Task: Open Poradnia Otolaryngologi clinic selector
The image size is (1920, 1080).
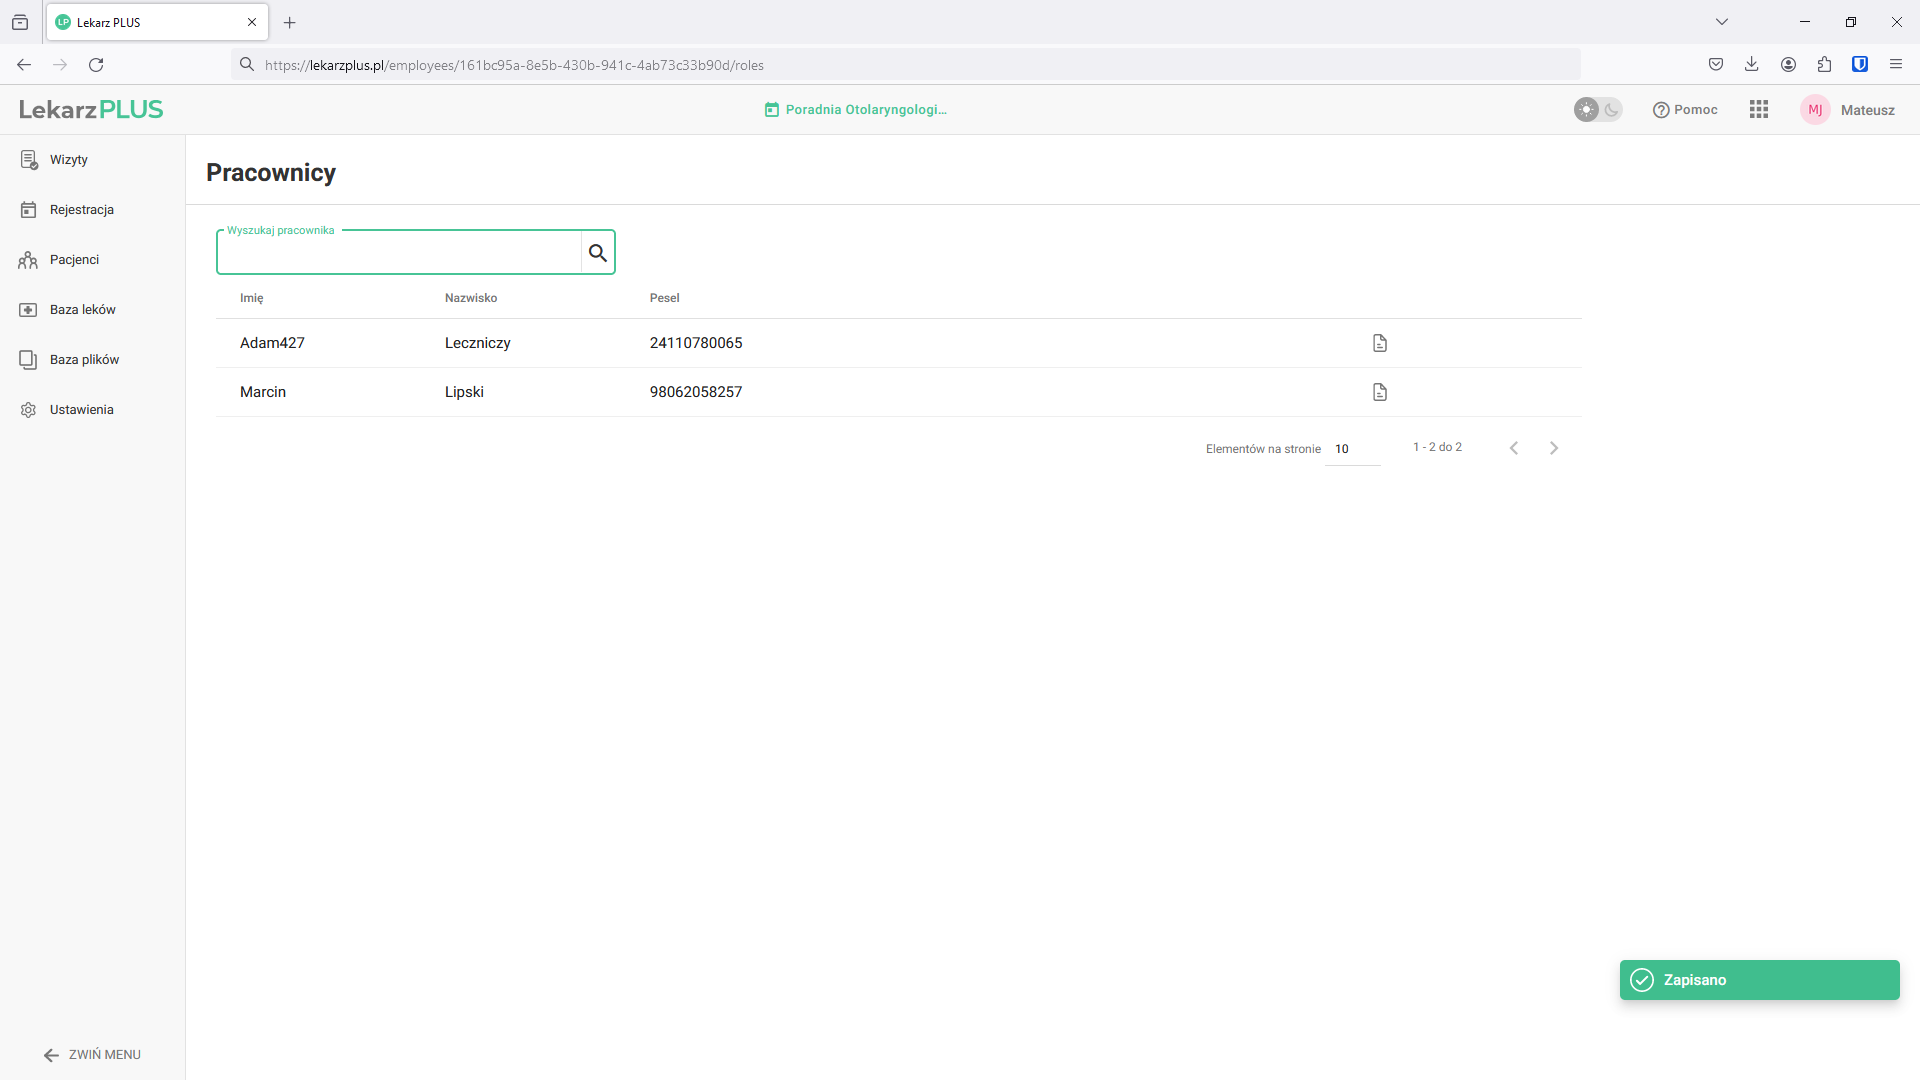Action: (x=856, y=110)
